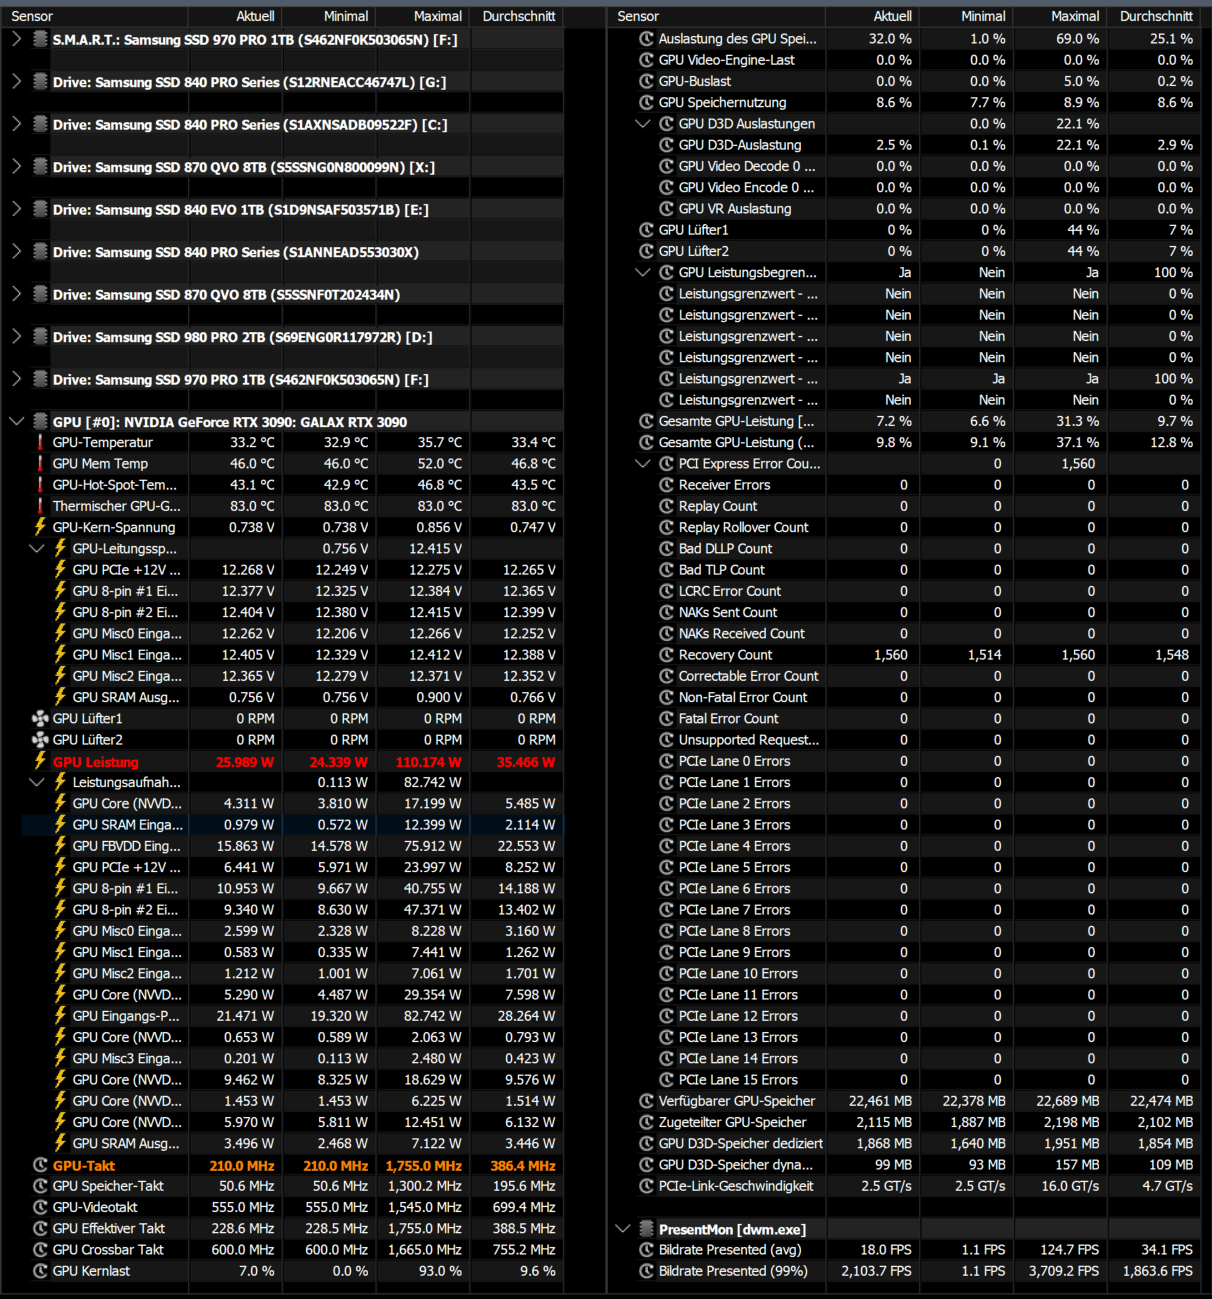Expand Drive Samsung SSD 840 PRO [G:] group
1212x1299 pixels.
coord(16,82)
